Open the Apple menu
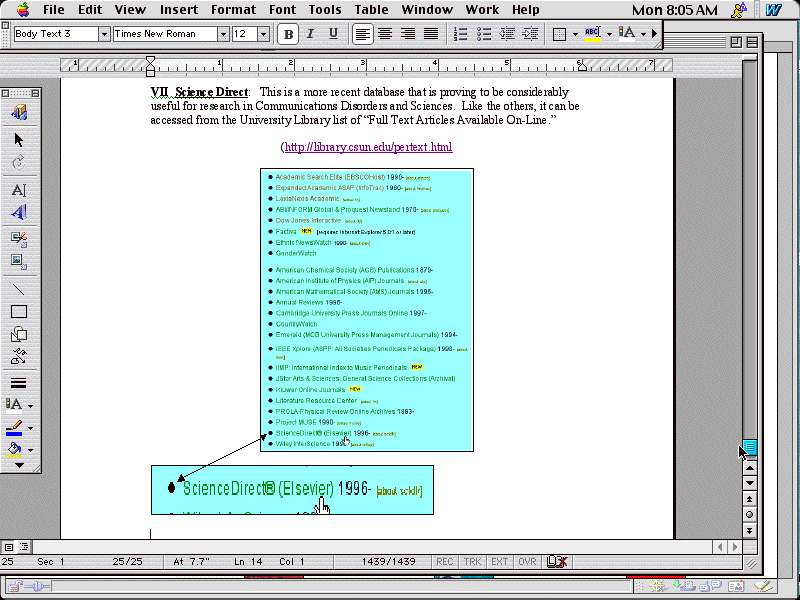 (x=23, y=9)
